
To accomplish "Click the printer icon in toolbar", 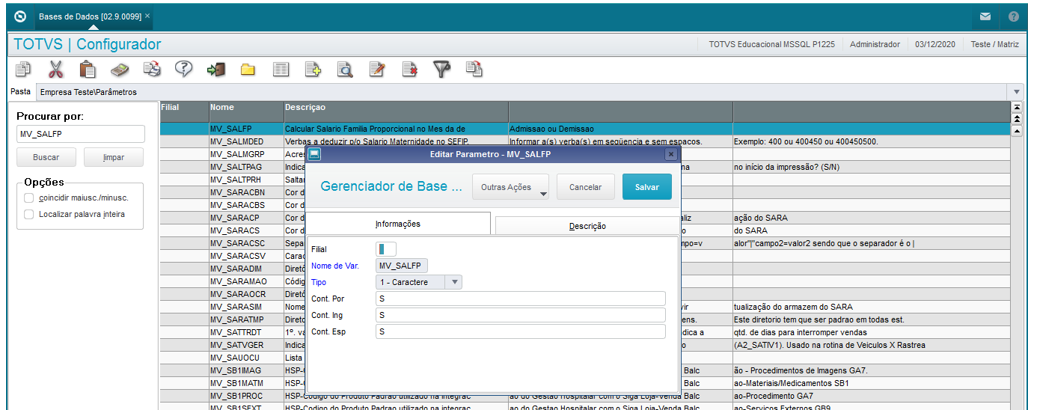I will [151, 69].
